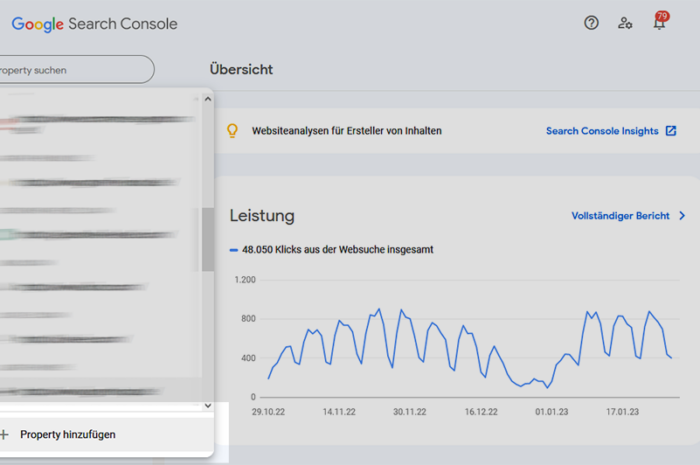
Task: Open Vollständiger Bericht performance report
Action: [621, 216]
